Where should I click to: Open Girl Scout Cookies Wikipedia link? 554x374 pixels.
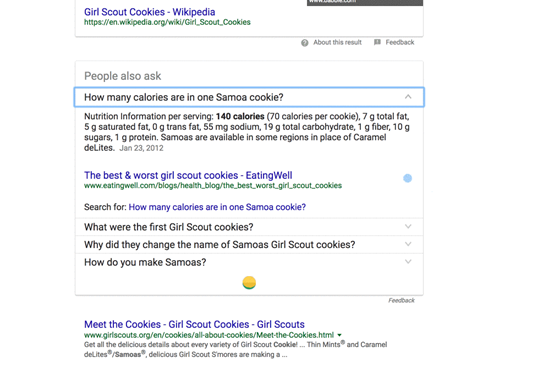(149, 12)
